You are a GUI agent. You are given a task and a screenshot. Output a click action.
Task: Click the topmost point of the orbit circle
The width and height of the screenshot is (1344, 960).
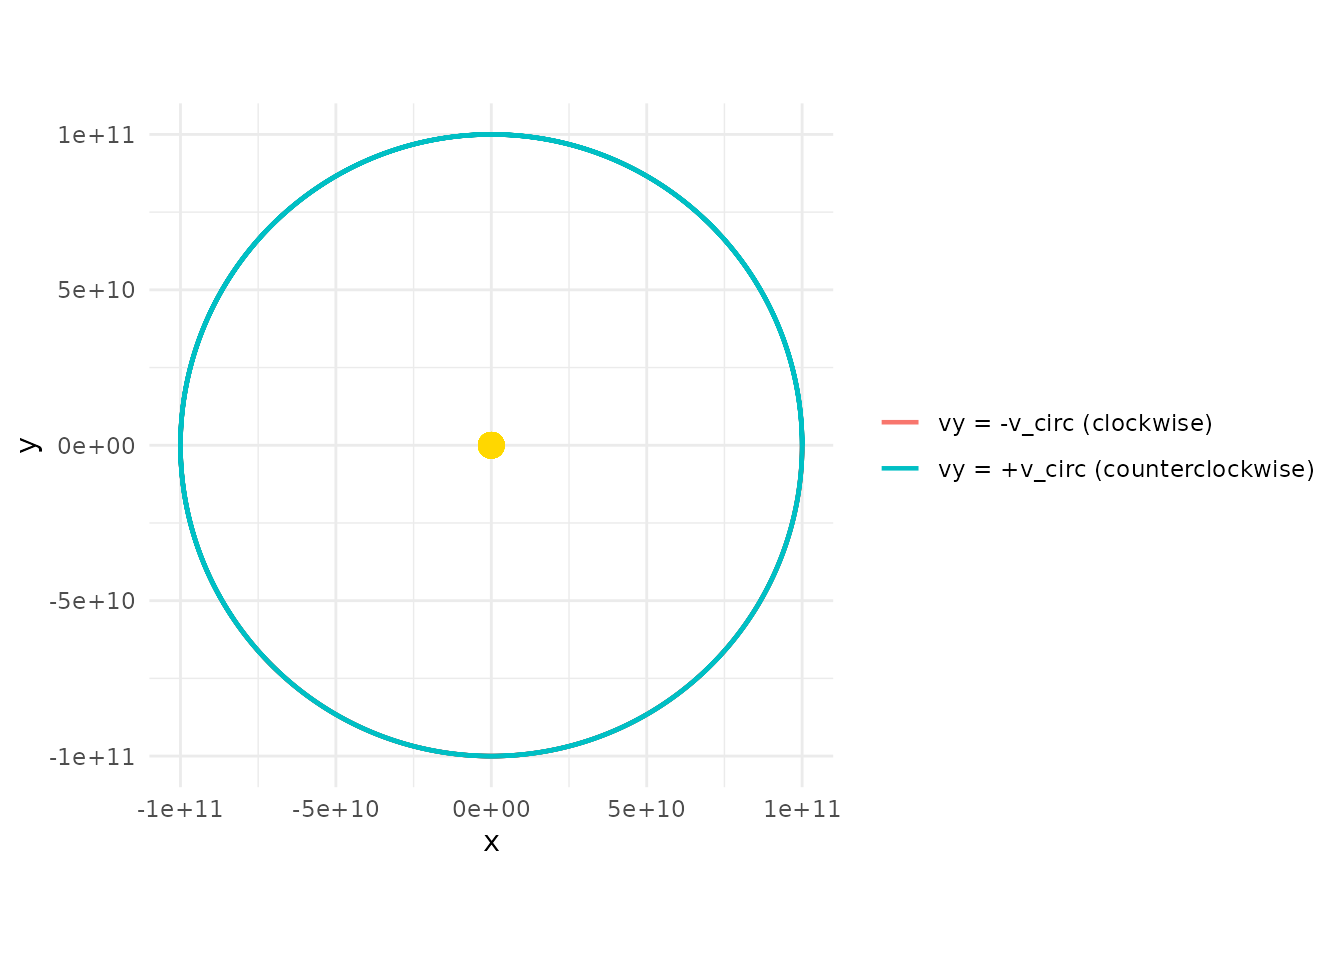[x=491, y=134]
